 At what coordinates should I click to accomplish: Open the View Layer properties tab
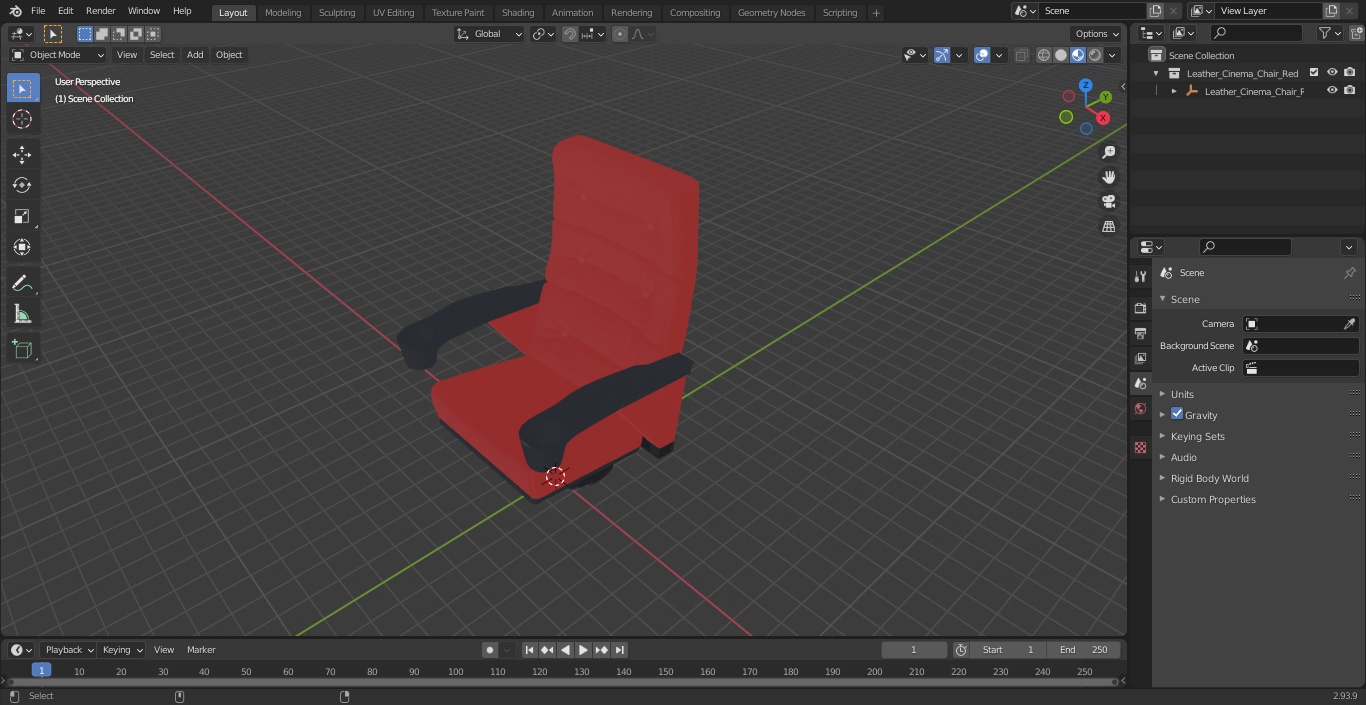coord(1140,358)
